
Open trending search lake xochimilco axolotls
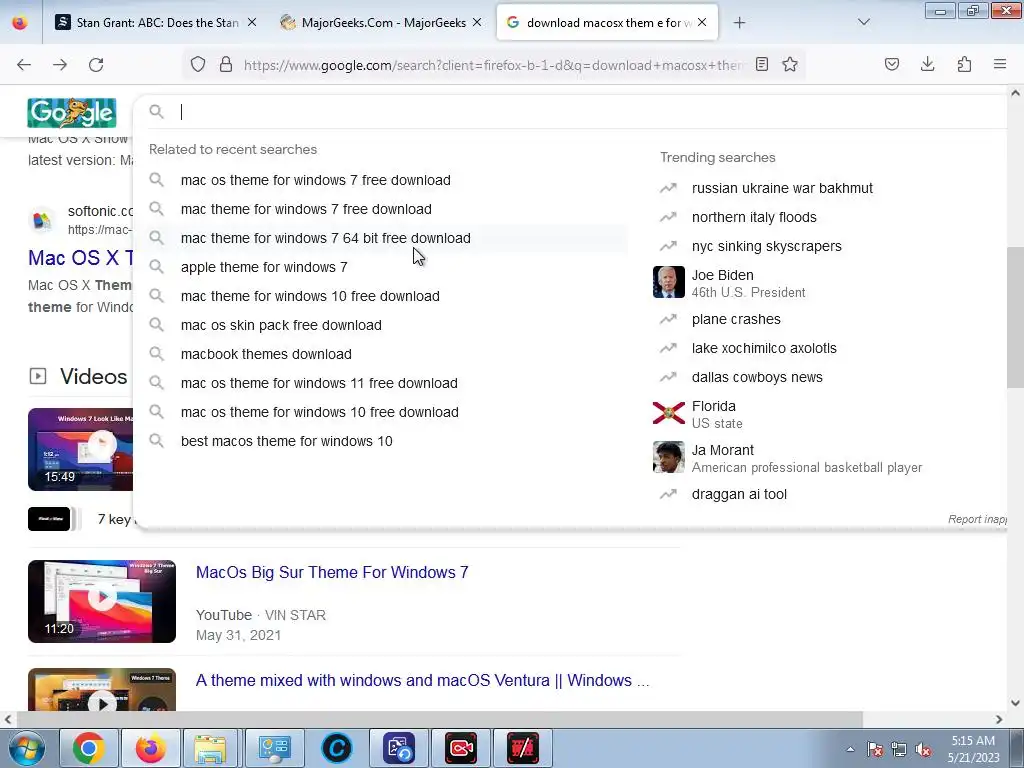click(x=764, y=348)
